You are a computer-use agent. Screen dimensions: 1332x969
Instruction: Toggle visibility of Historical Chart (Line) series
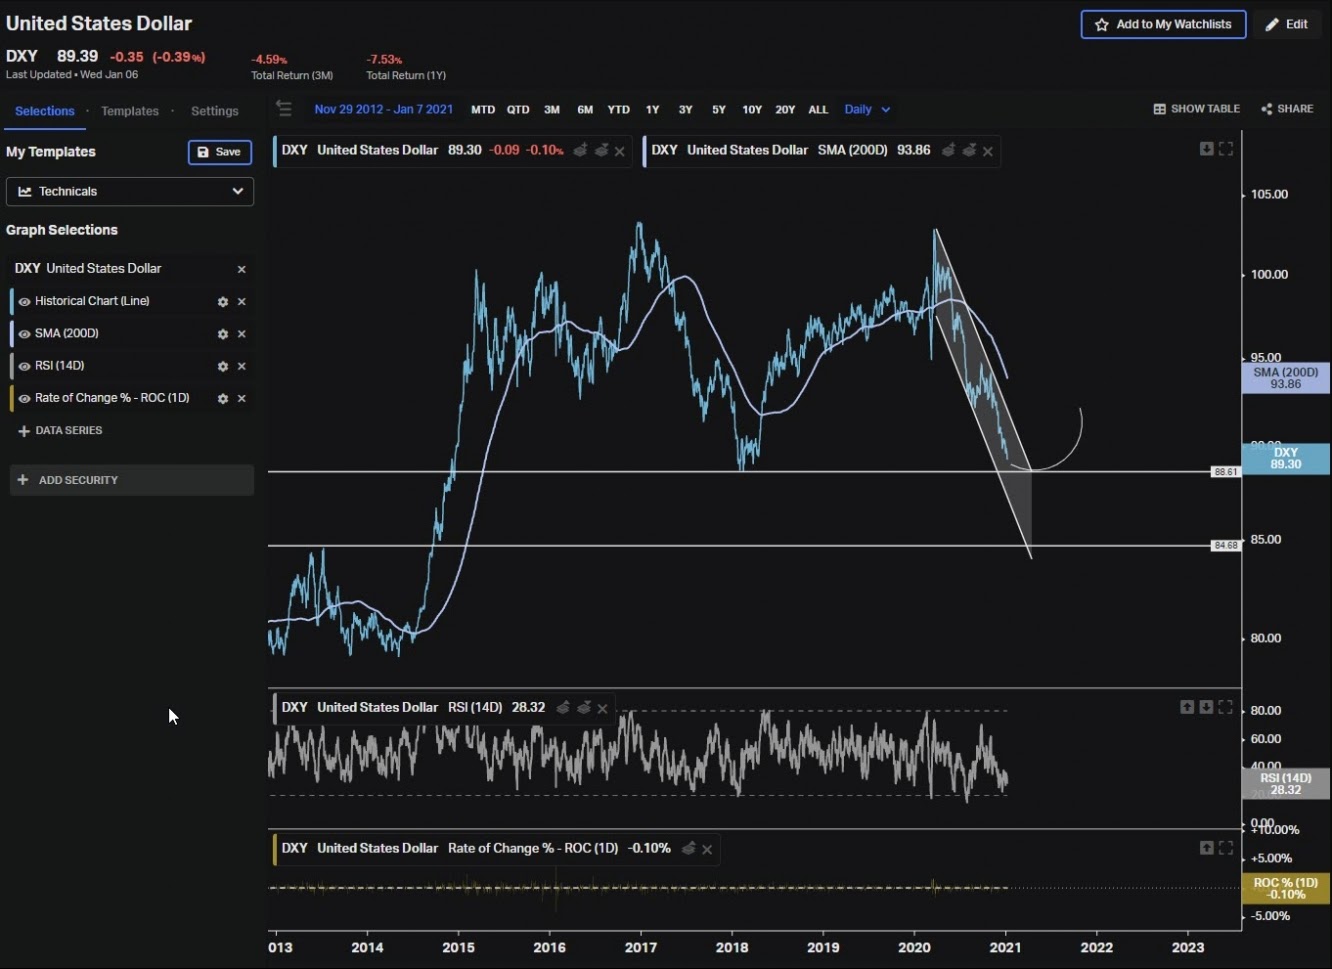24,301
